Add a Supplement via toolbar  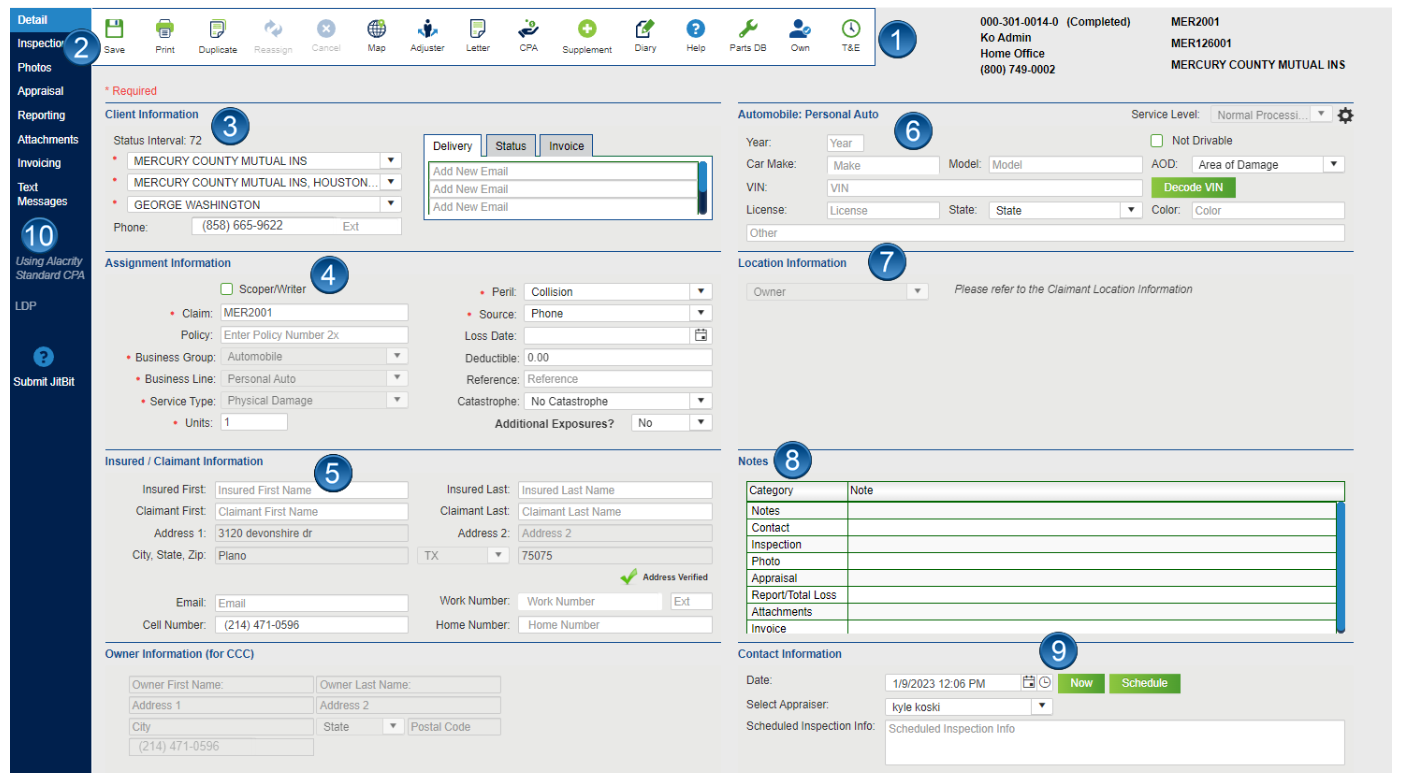587,29
